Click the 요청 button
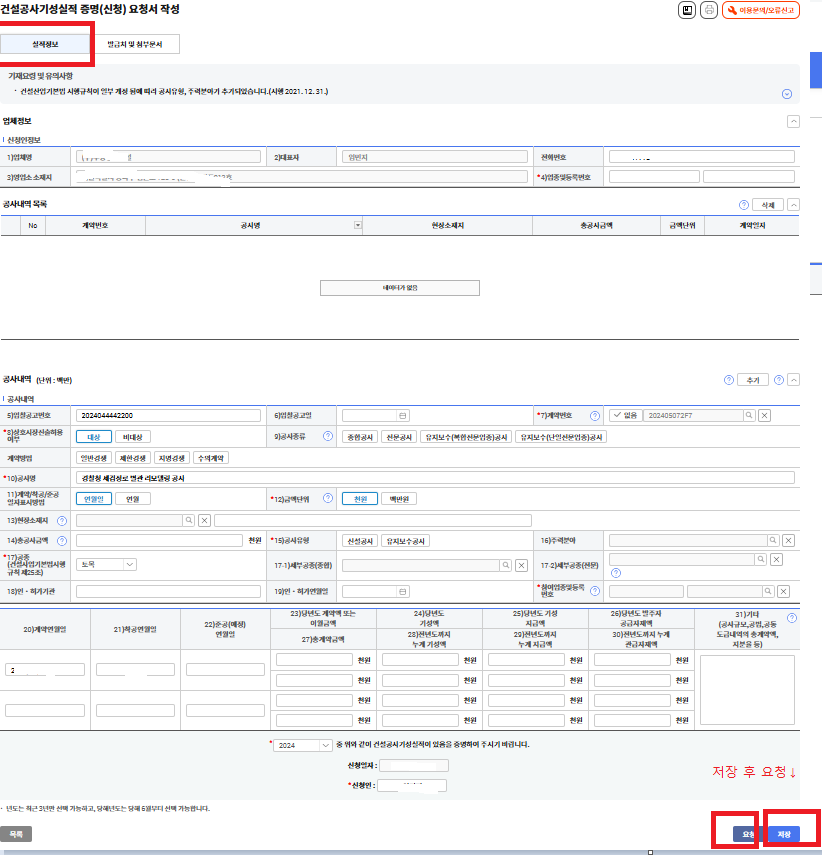 [747, 834]
